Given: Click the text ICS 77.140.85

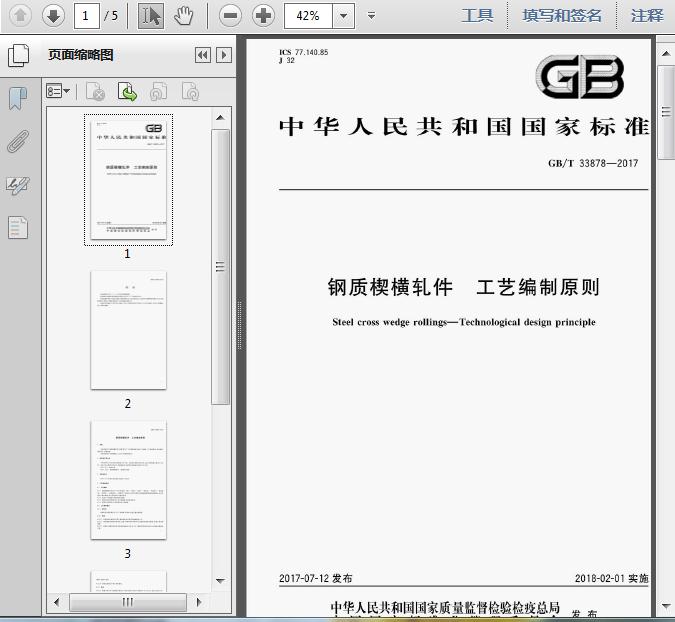Looking at the screenshot, I should [x=303, y=52].
